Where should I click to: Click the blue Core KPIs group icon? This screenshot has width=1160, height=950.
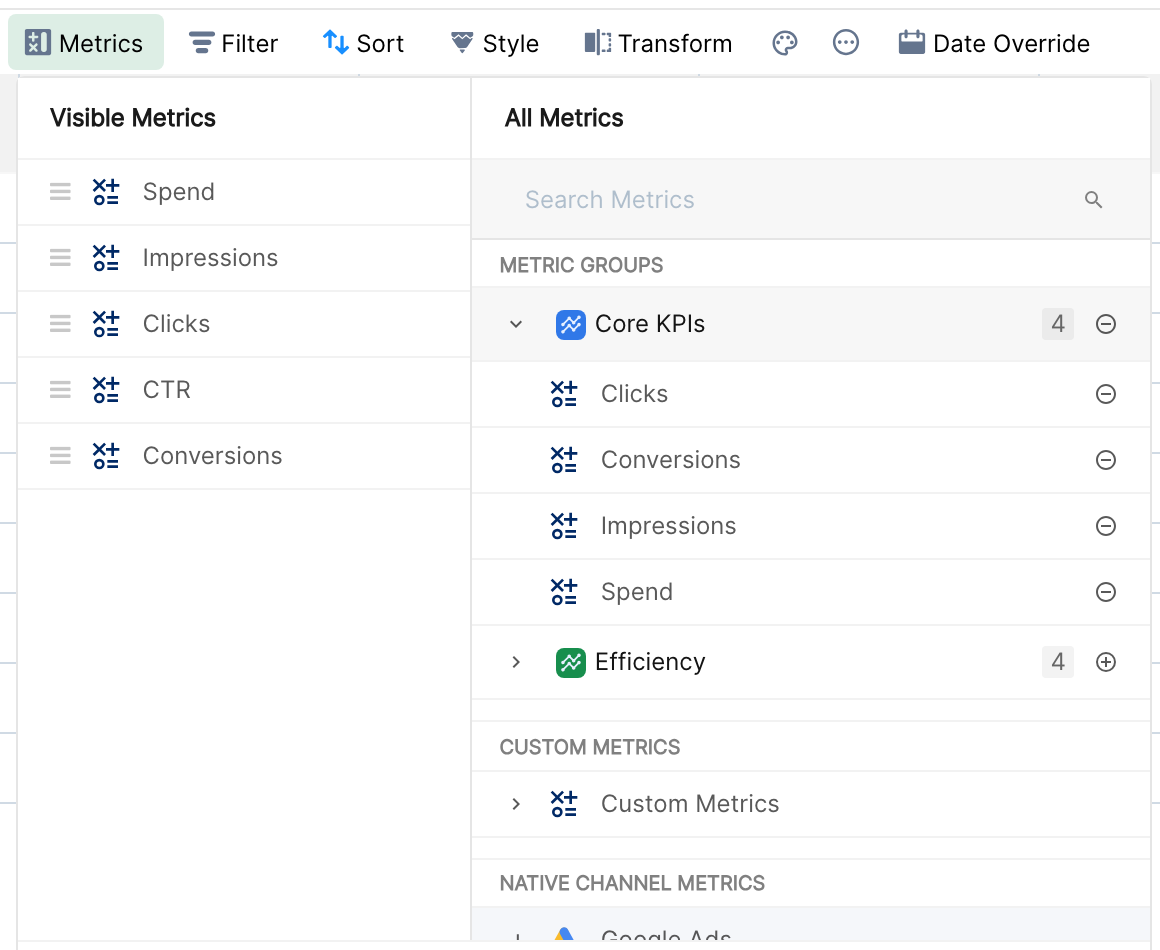(570, 324)
